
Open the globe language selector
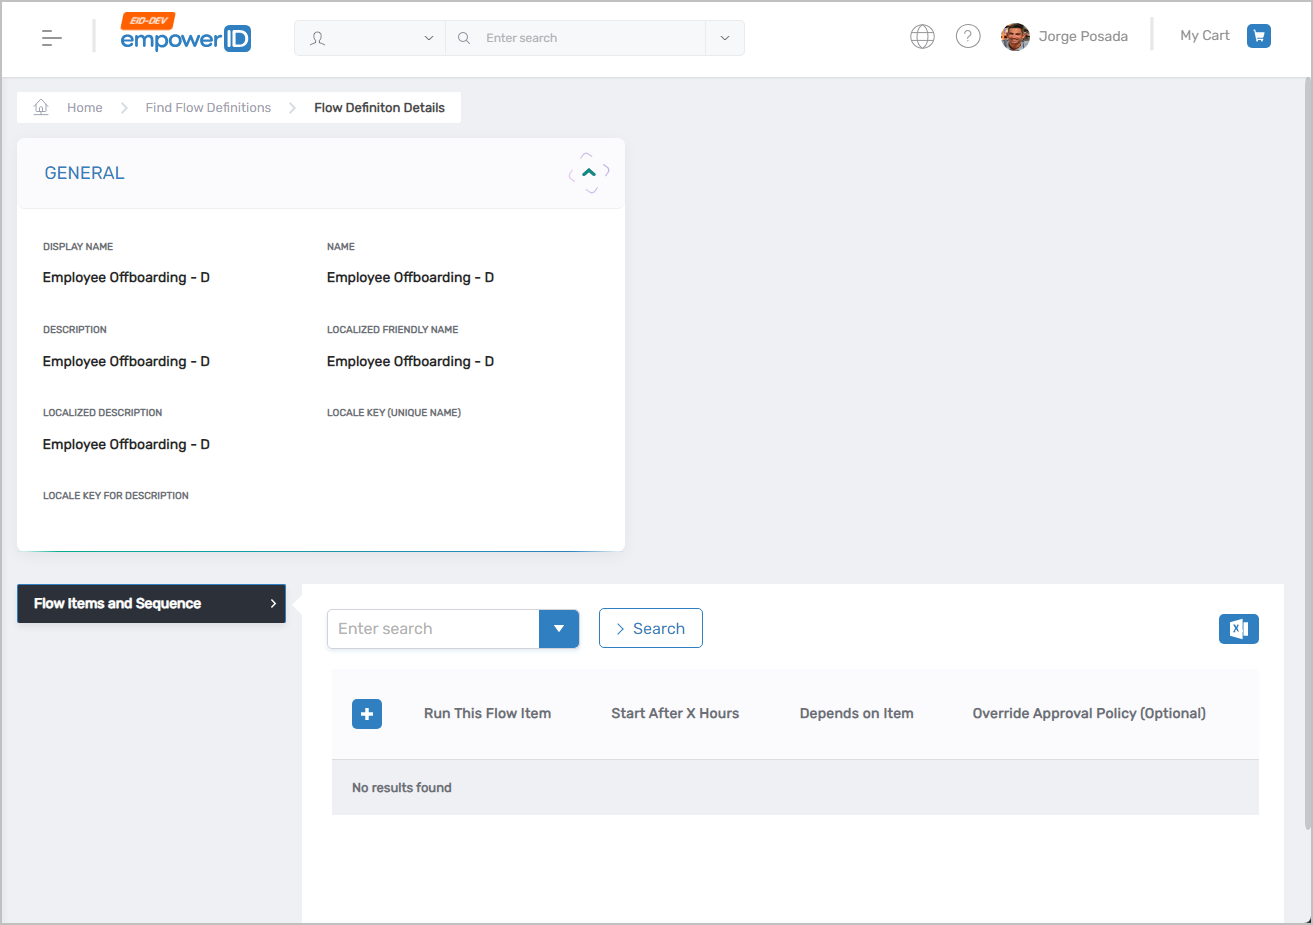(921, 35)
